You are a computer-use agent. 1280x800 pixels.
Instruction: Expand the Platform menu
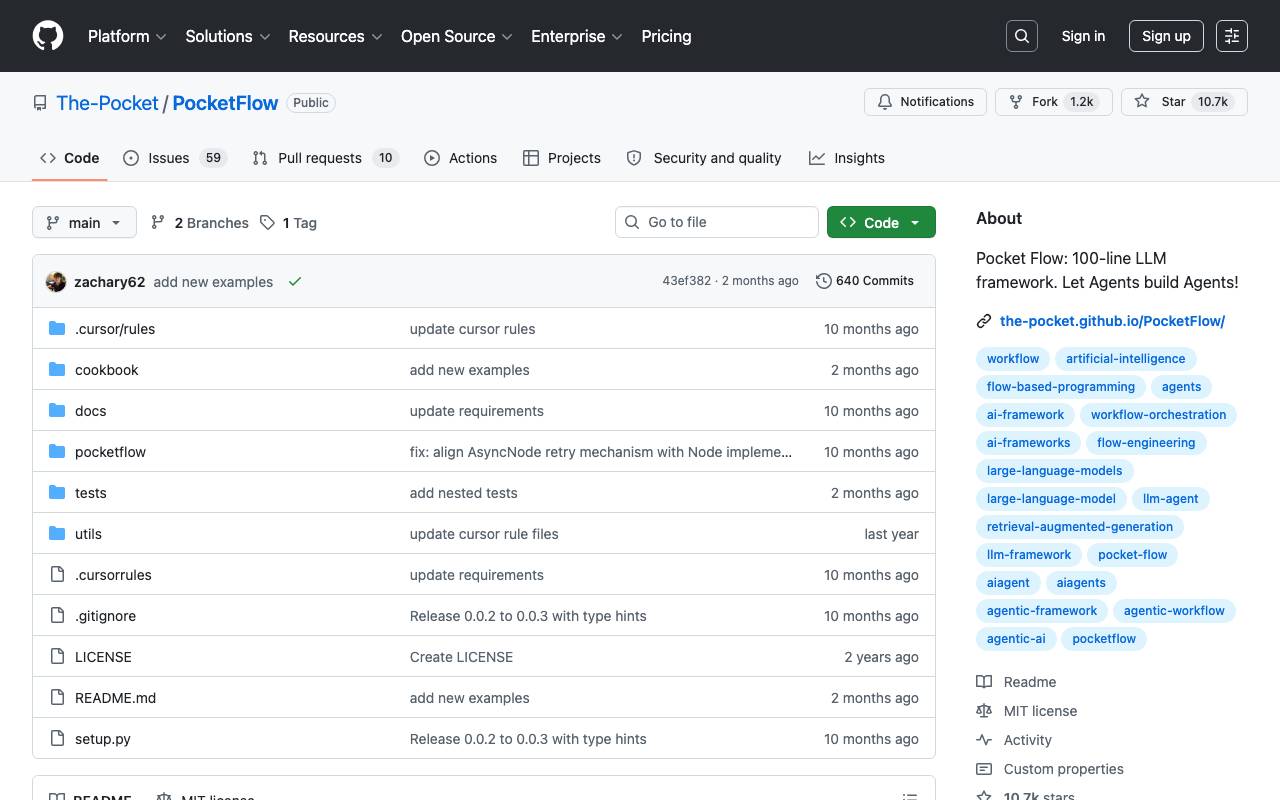click(128, 36)
